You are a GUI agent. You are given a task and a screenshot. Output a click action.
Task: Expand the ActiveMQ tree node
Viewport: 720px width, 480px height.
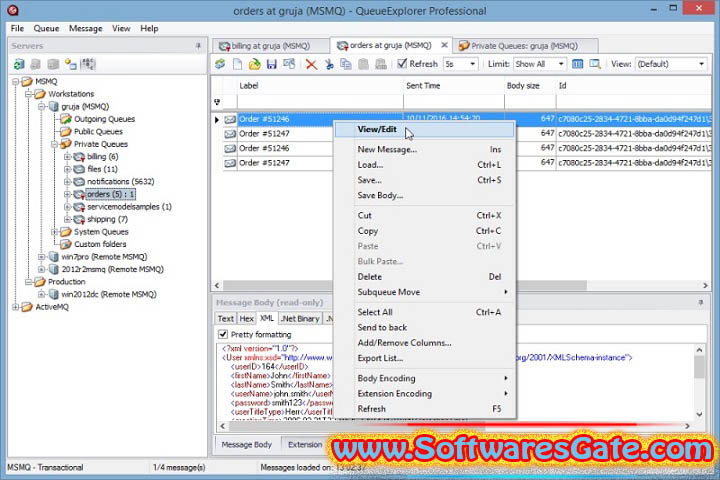pos(16,307)
